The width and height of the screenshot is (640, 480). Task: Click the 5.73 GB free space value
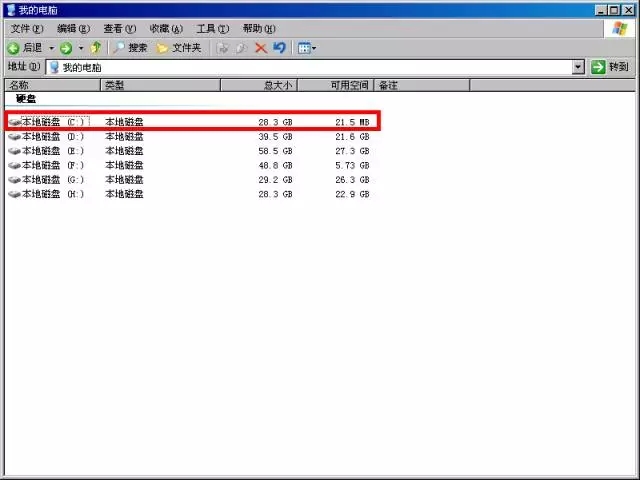pos(352,165)
